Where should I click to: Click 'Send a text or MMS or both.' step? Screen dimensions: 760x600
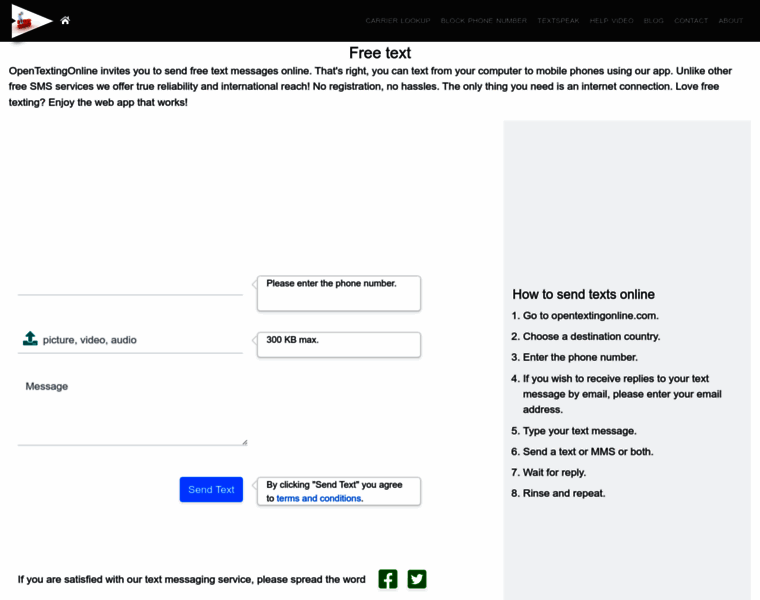coord(588,452)
